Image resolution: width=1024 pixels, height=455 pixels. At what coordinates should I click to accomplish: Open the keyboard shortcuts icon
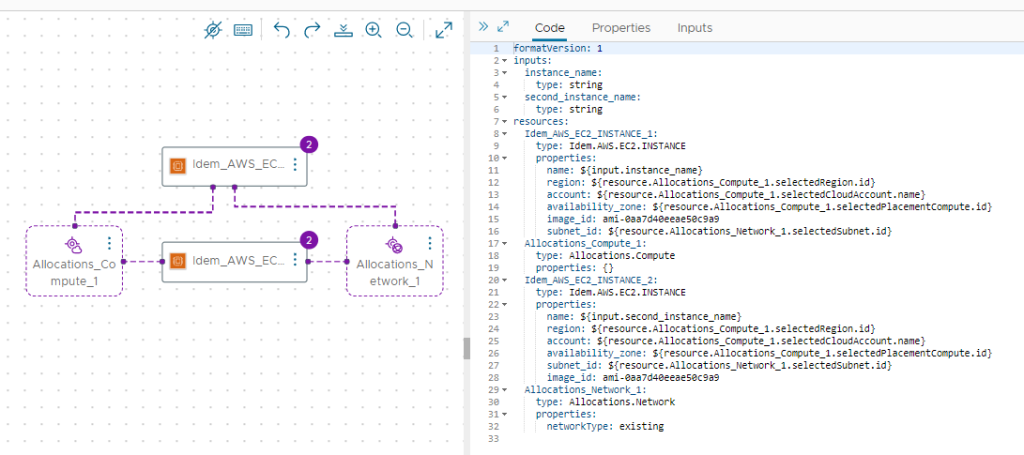[243, 30]
